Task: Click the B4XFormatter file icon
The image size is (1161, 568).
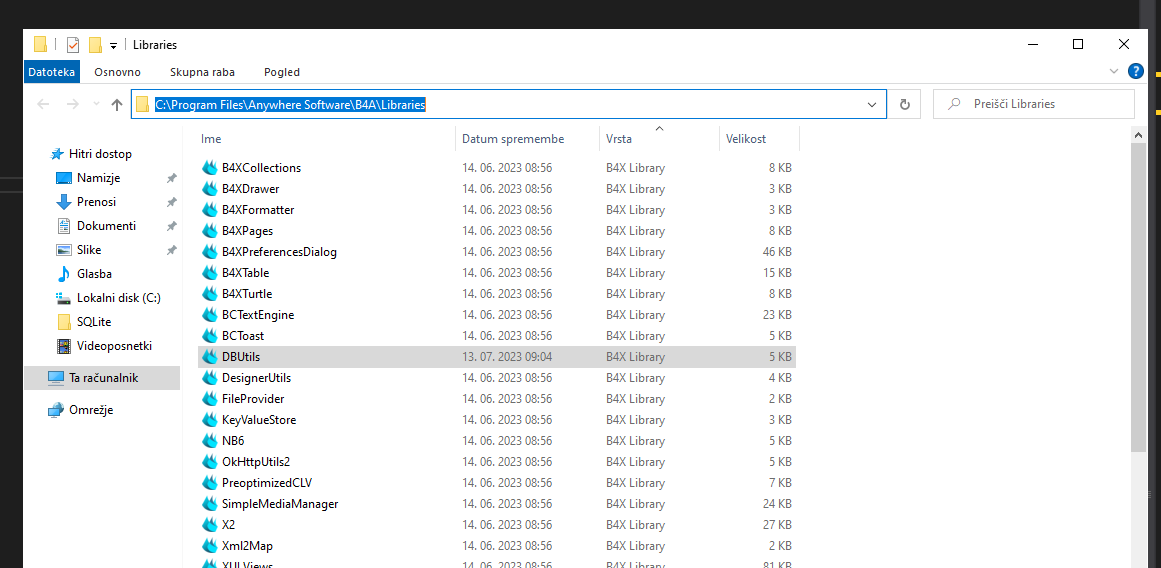Action: click(x=210, y=210)
